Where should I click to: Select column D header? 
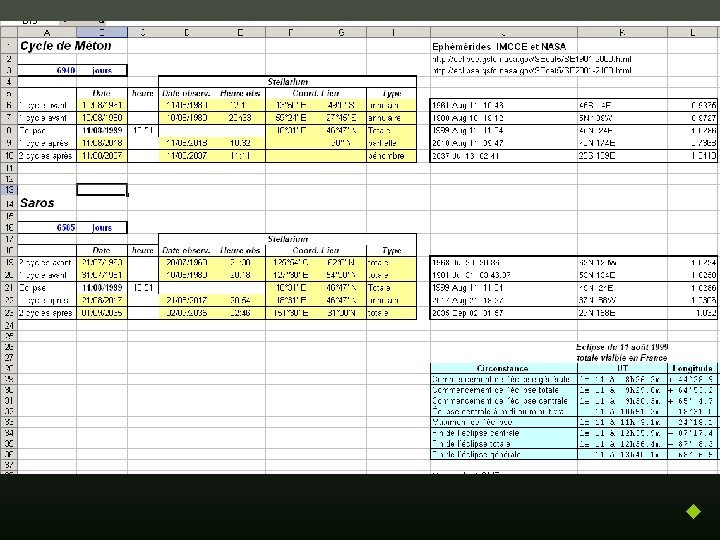click(186, 33)
